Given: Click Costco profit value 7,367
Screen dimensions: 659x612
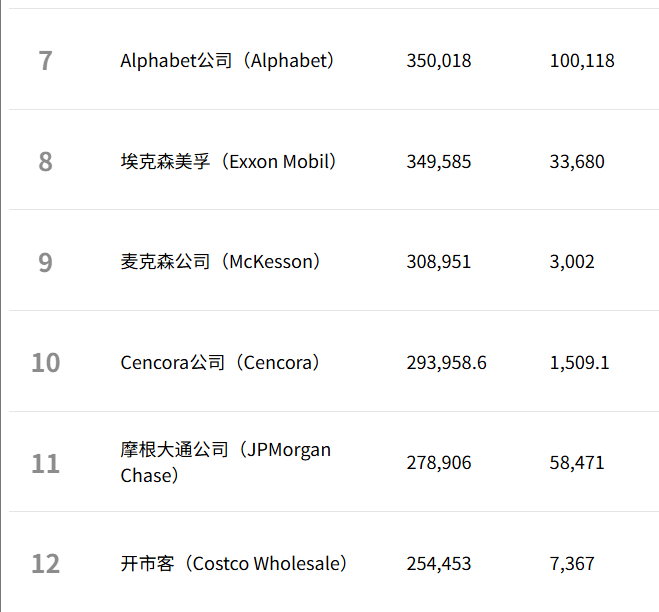Looking at the screenshot, I should 572,564.
